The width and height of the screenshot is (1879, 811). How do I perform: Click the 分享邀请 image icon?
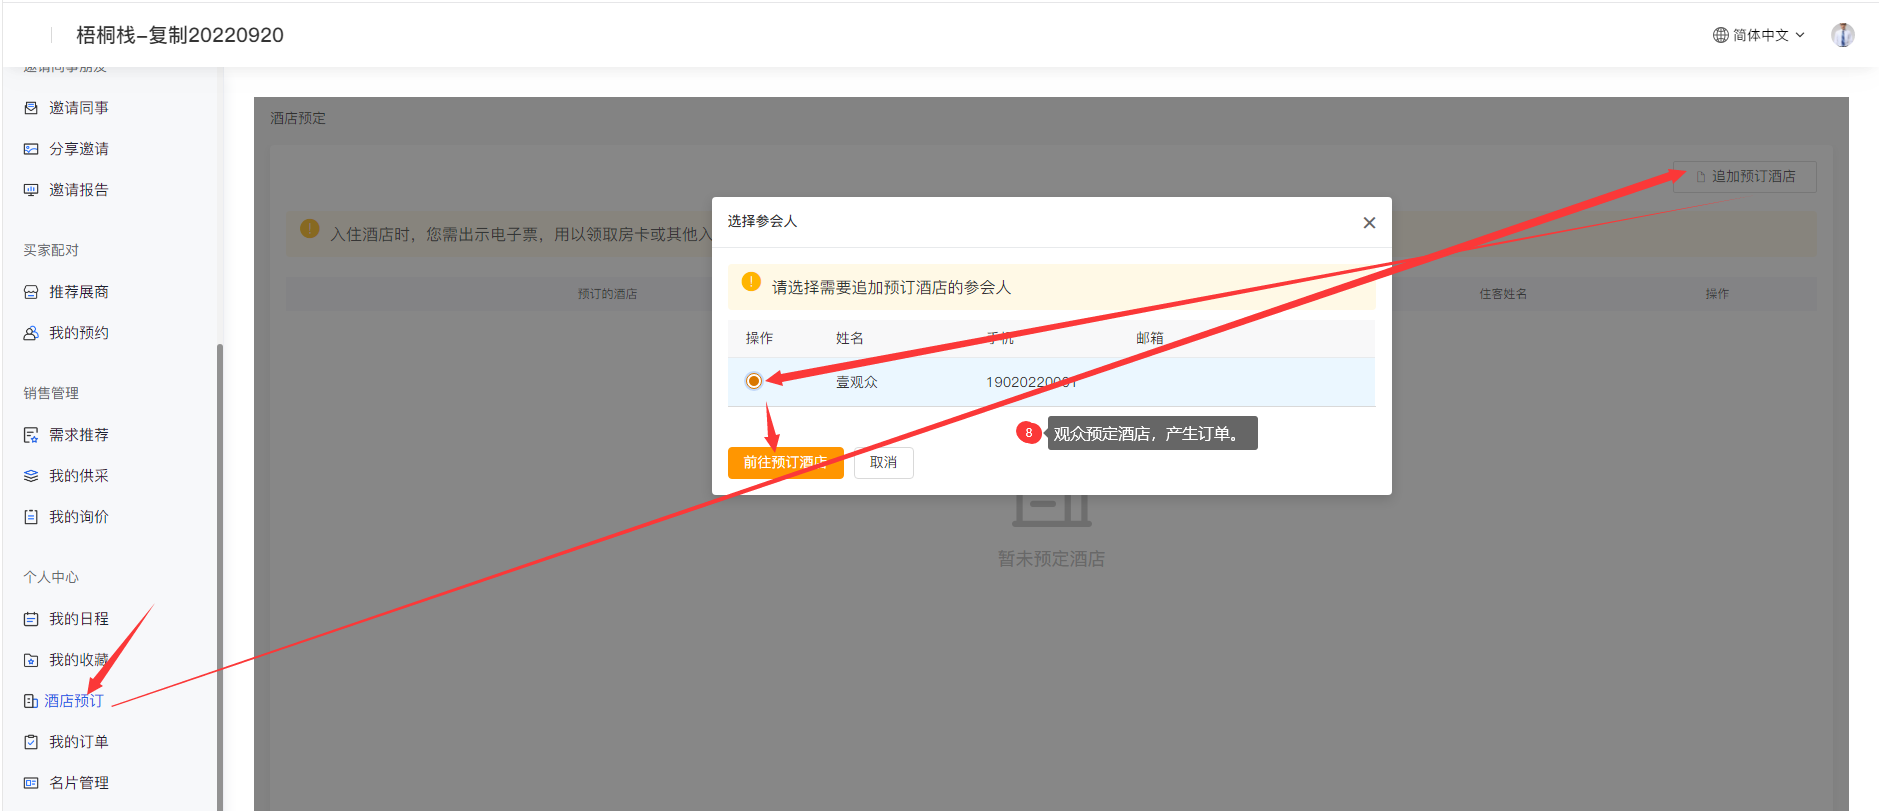(31, 149)
